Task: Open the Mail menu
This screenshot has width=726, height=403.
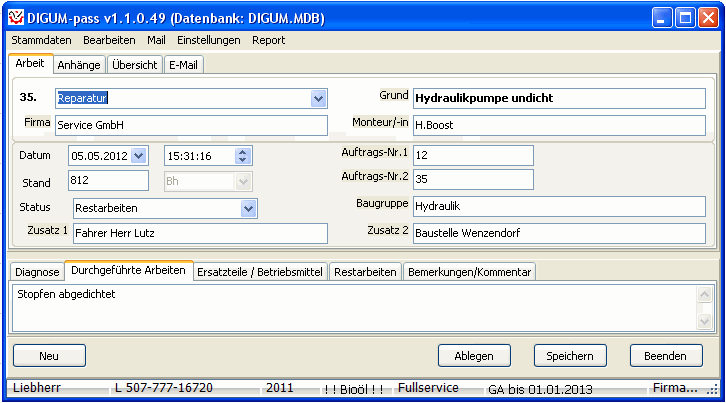Action: (156, 40)
